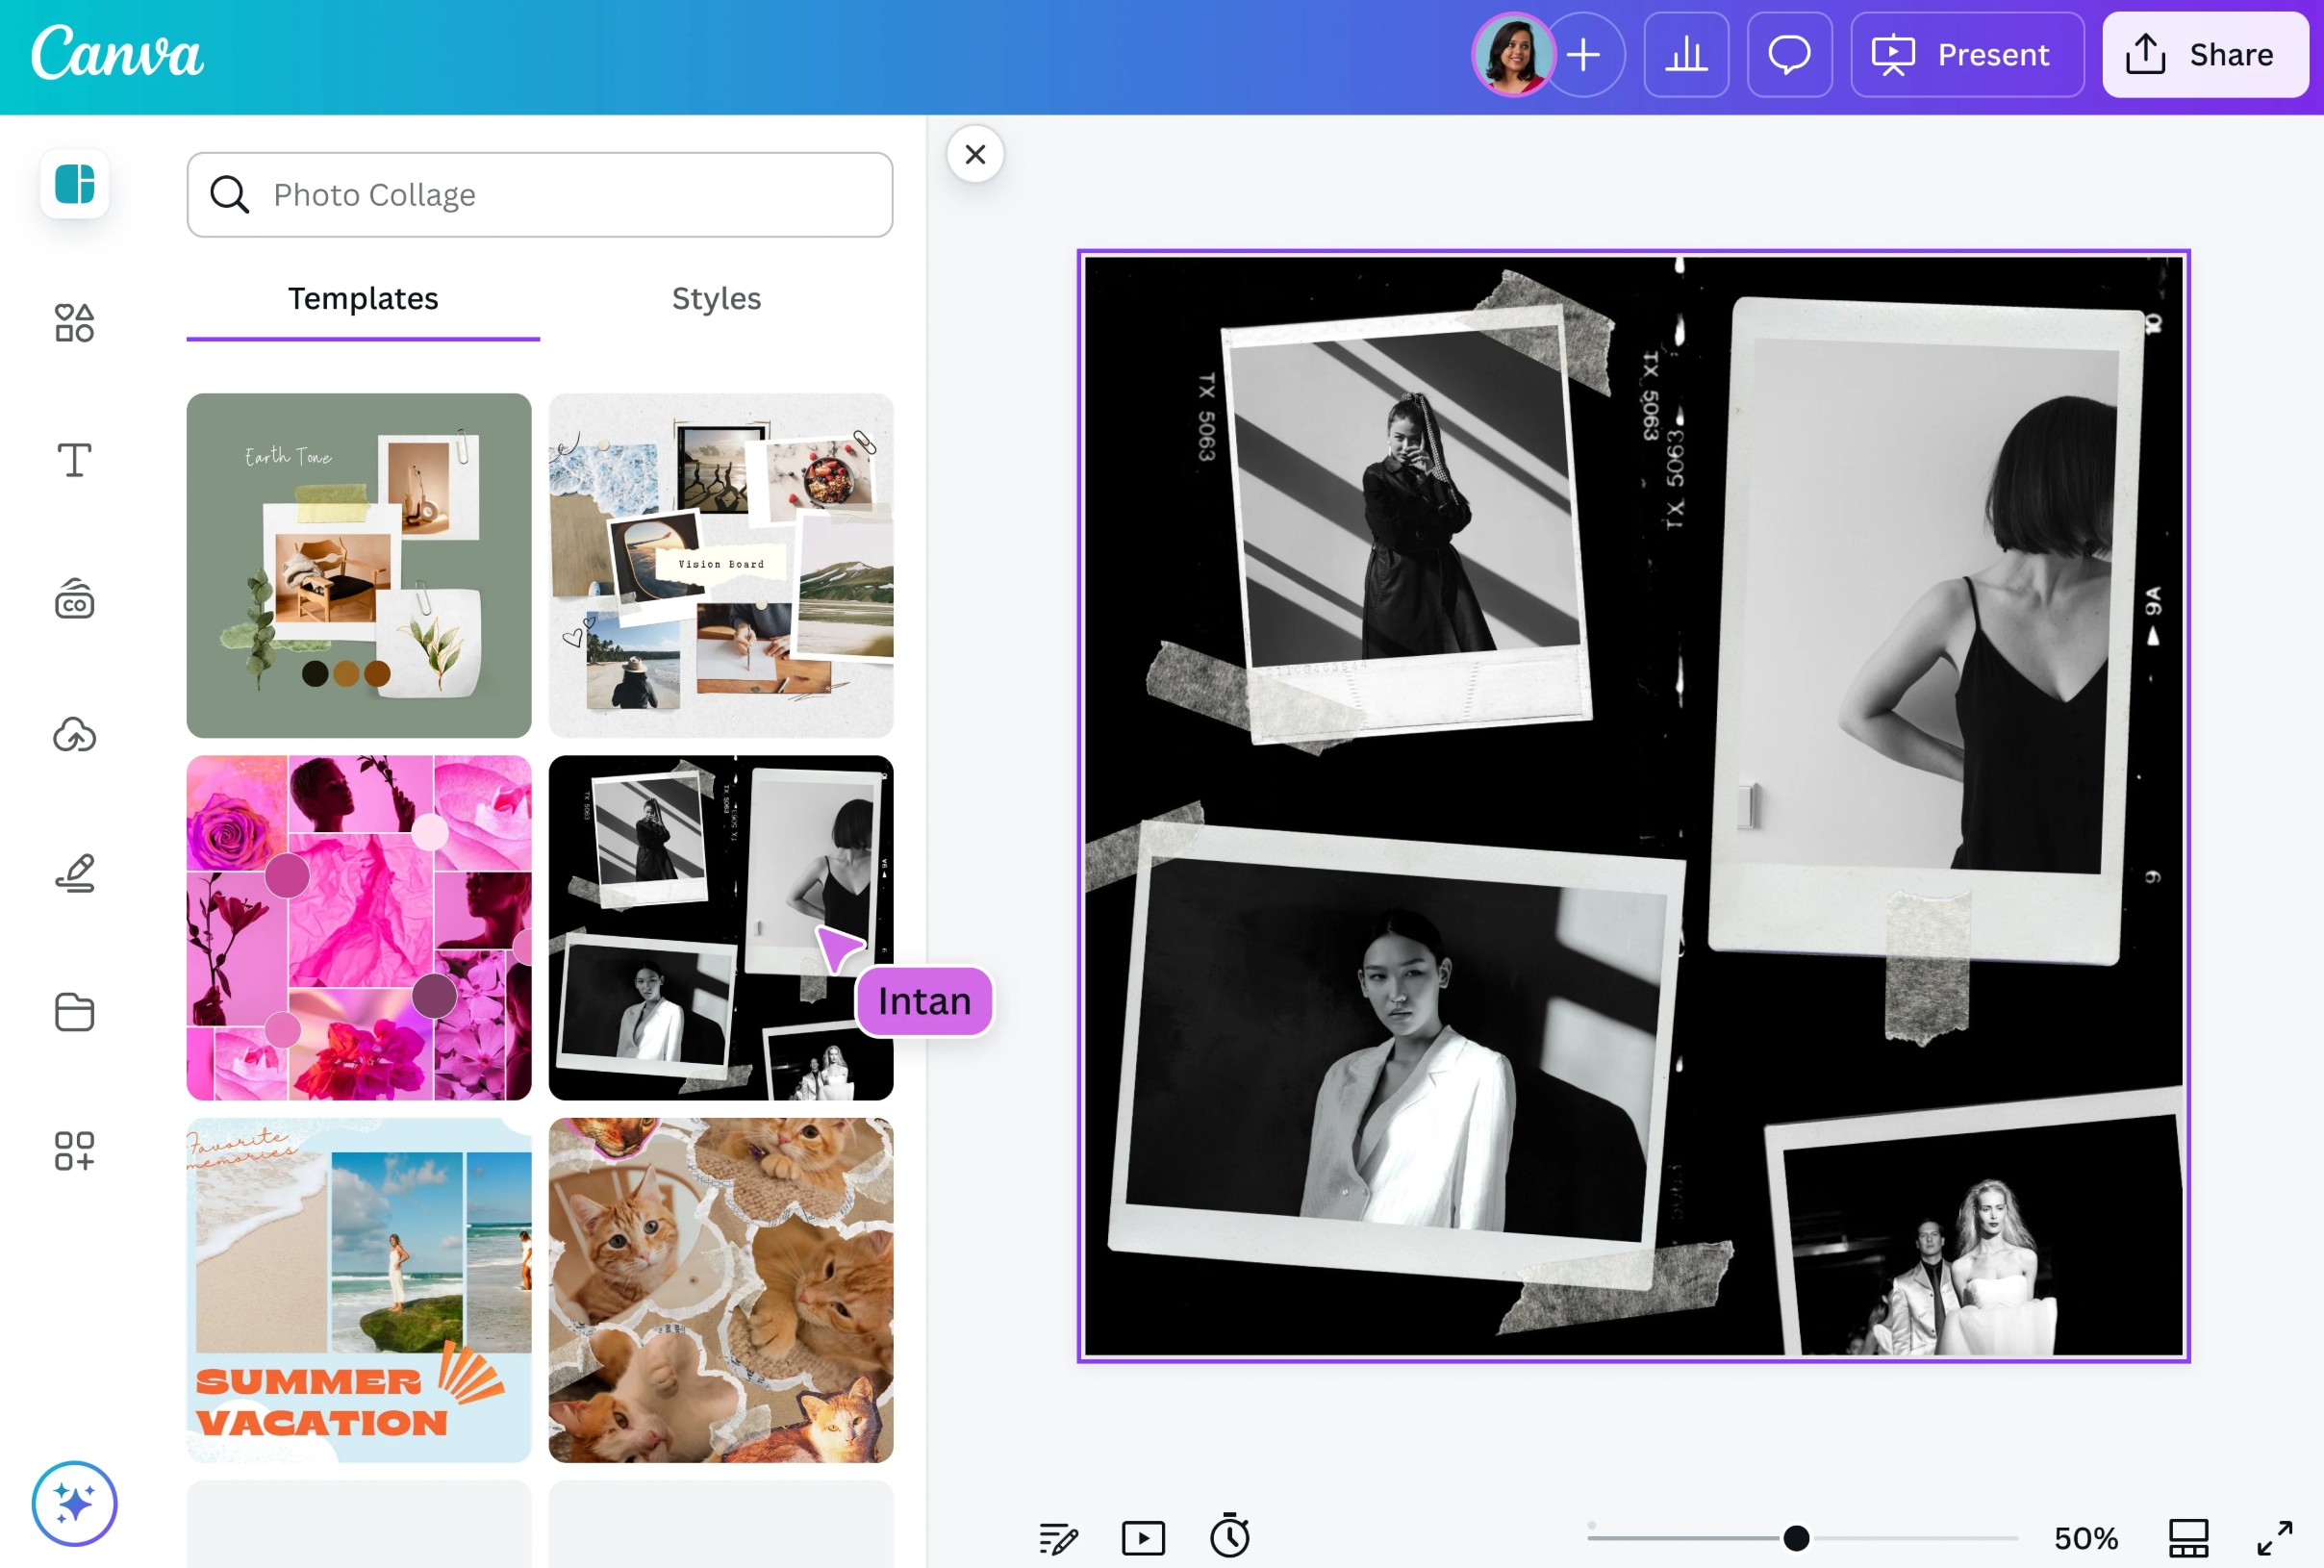
Task: Enter full screen mode
Action: point(2277,1537)
